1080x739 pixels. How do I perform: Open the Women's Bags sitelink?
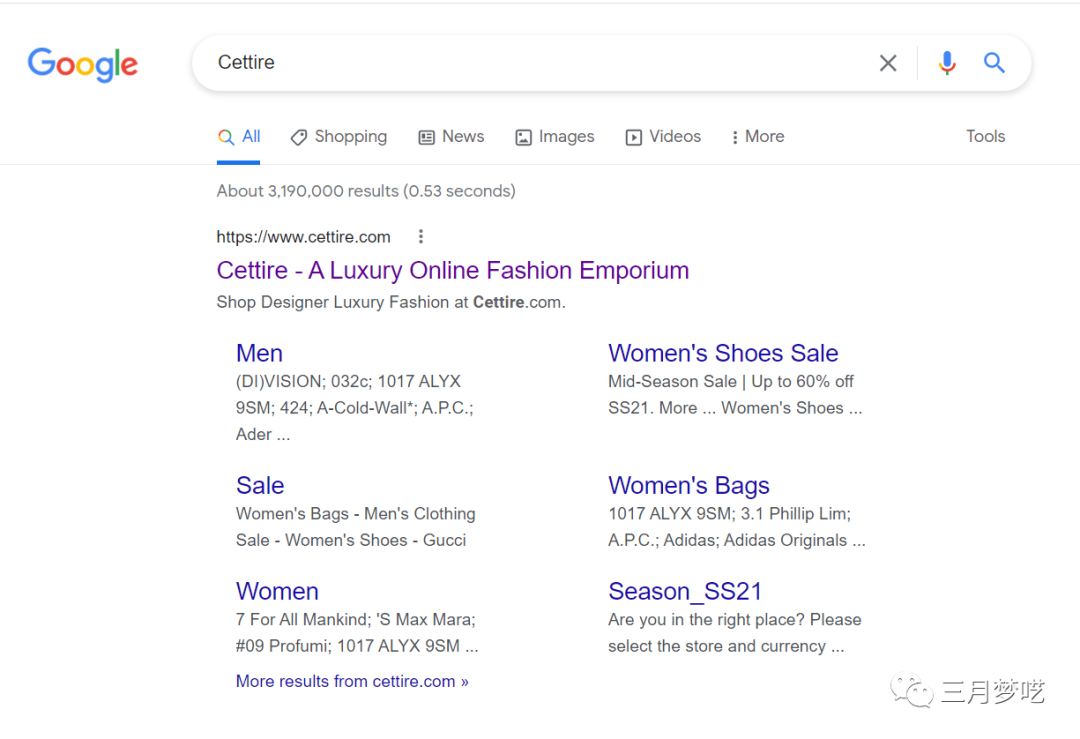(x=688, y=485)
